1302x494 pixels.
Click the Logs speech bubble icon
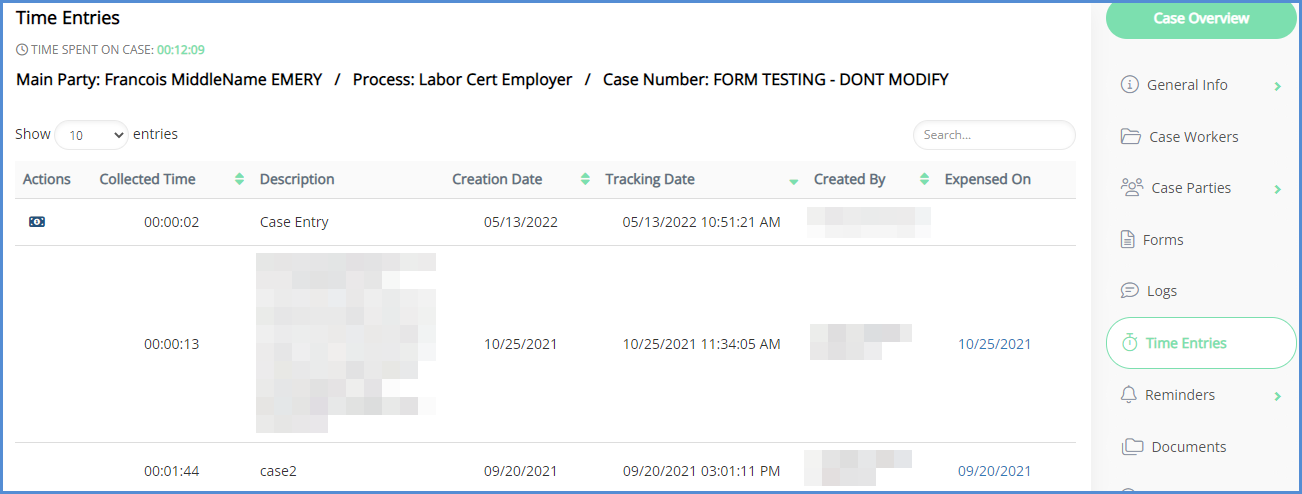(x=1129, y=291)
